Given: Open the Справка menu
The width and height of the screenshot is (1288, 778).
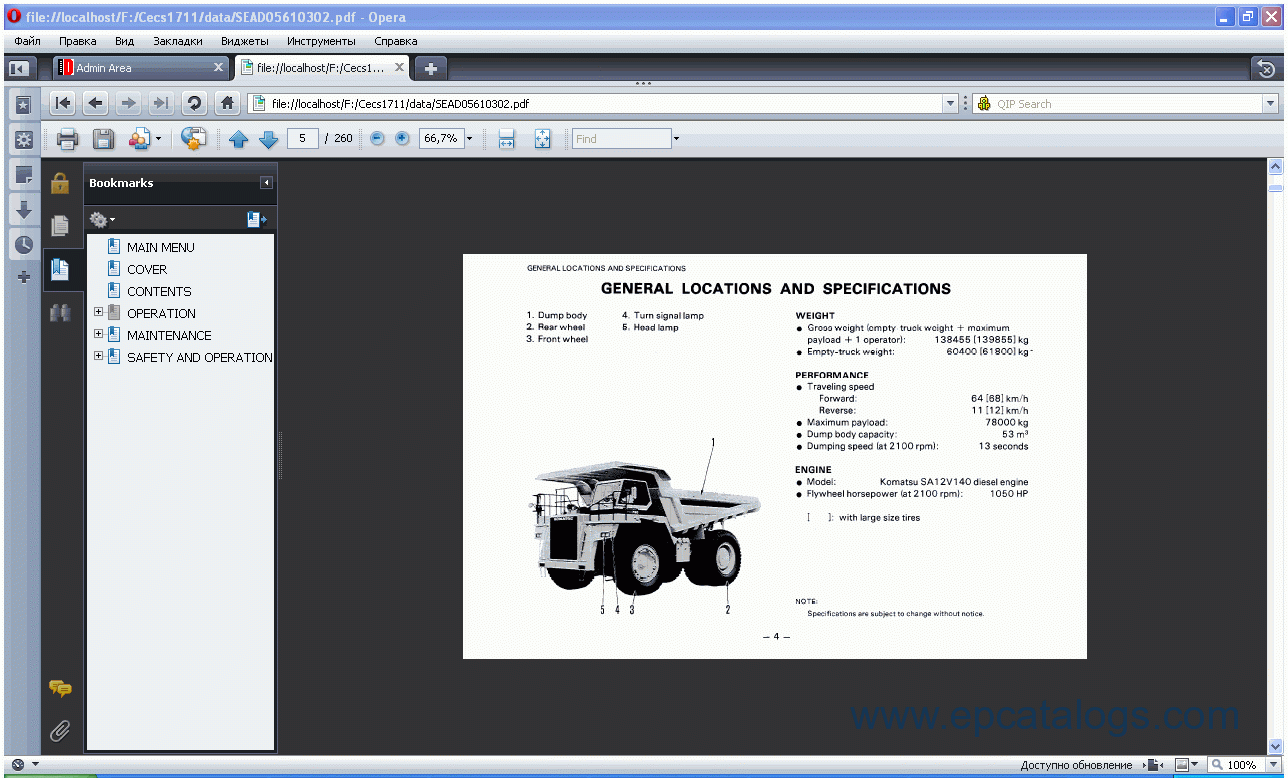Looking at the screenshot, I should pos(396,41).
